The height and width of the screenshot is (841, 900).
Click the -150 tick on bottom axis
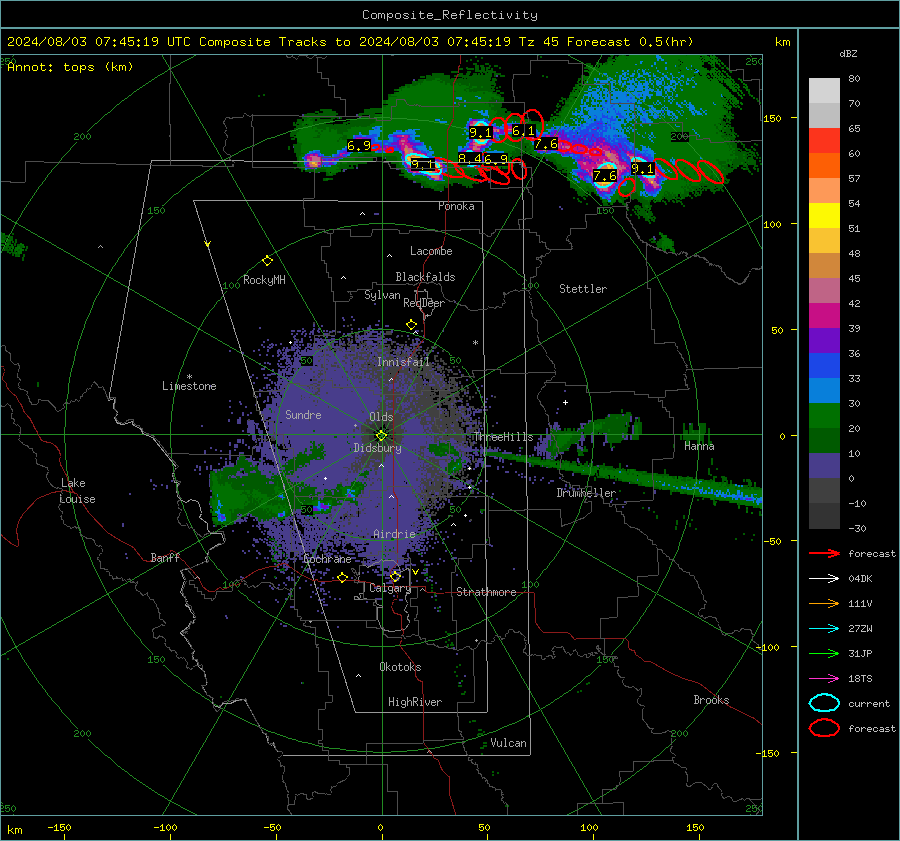tap(59, 827)
